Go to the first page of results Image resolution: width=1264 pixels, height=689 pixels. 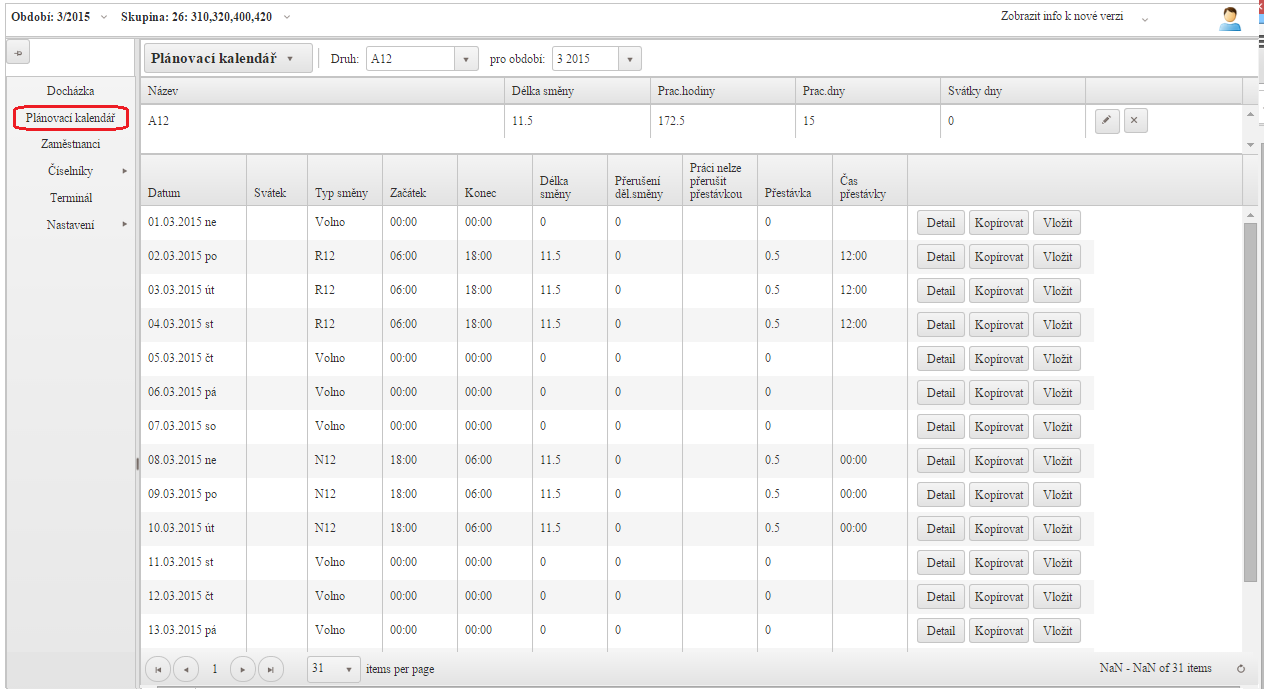click(x=158, y=669)
